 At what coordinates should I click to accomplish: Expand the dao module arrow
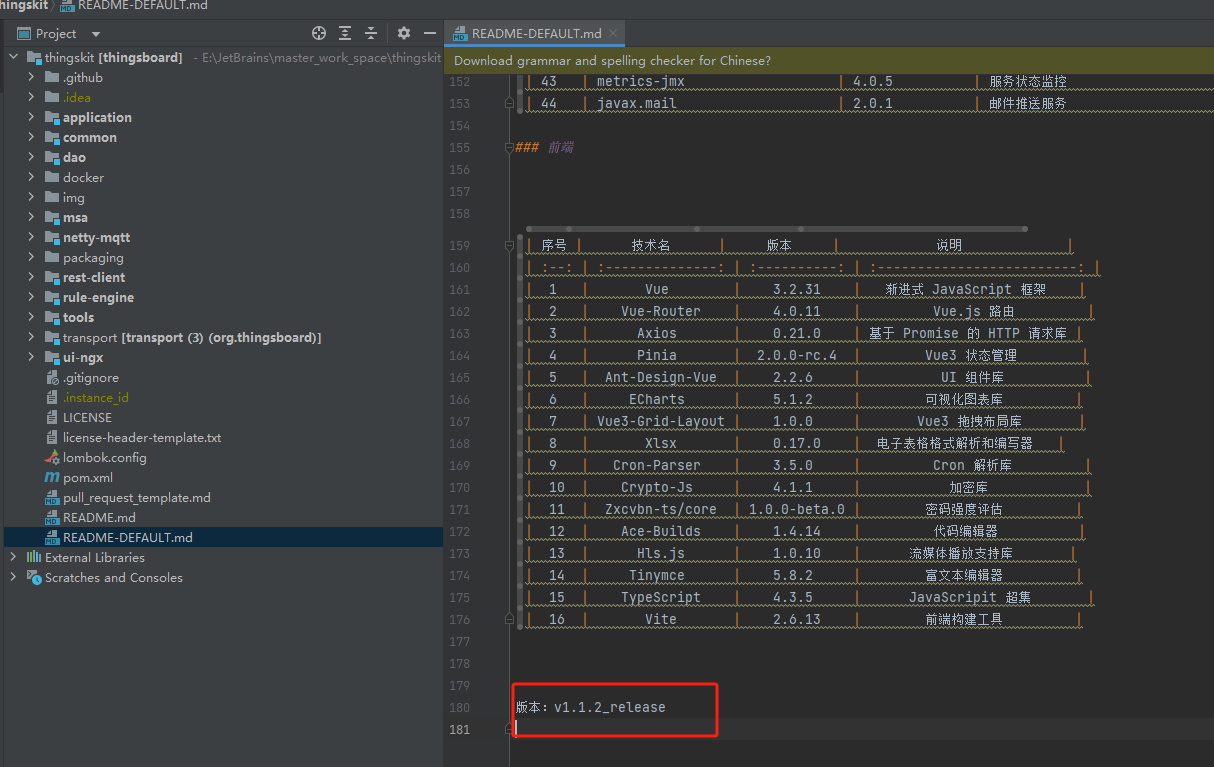coord(32,157)
